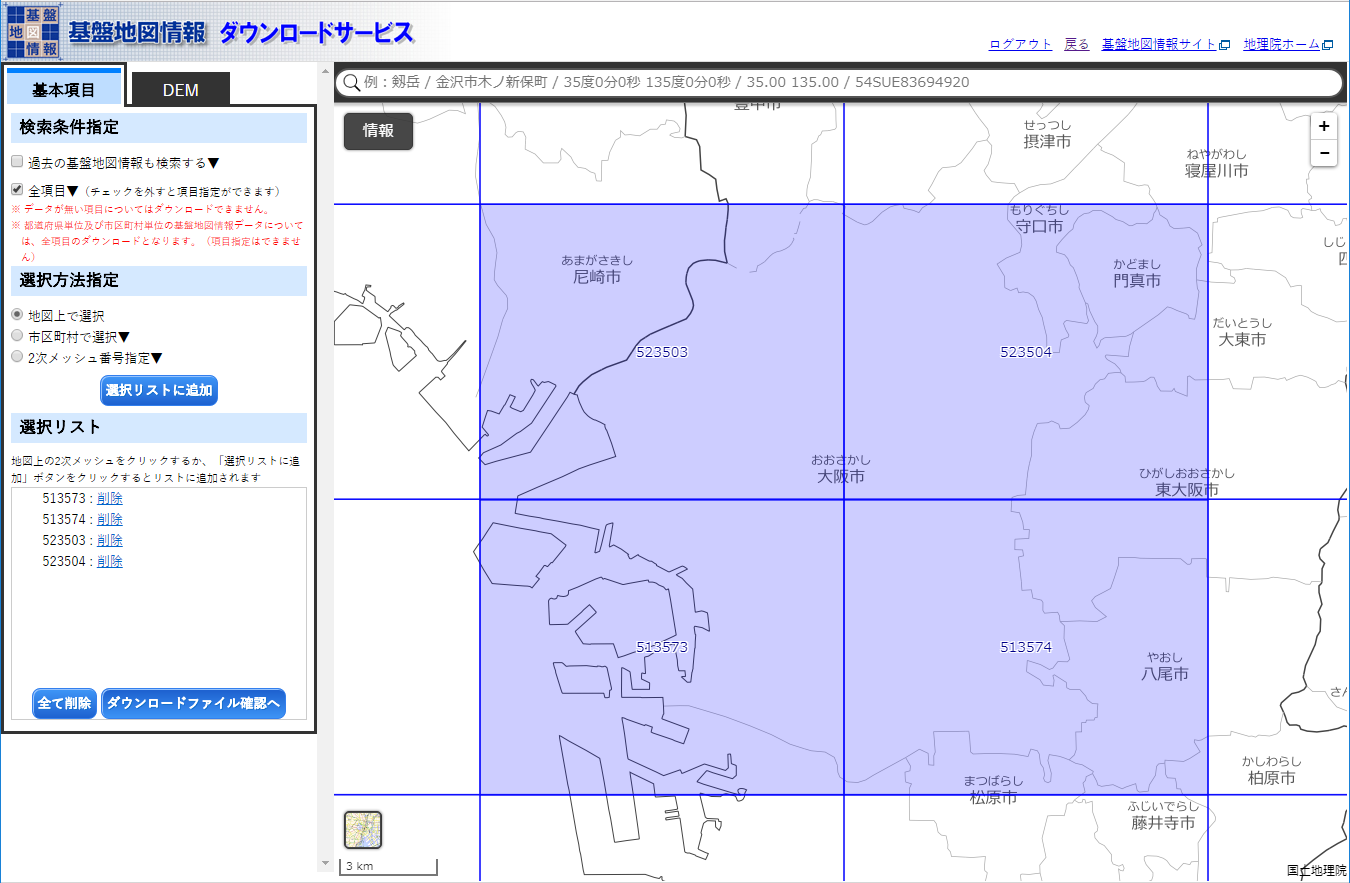Select the 市区町村で選択 radio button

point(17,336)
